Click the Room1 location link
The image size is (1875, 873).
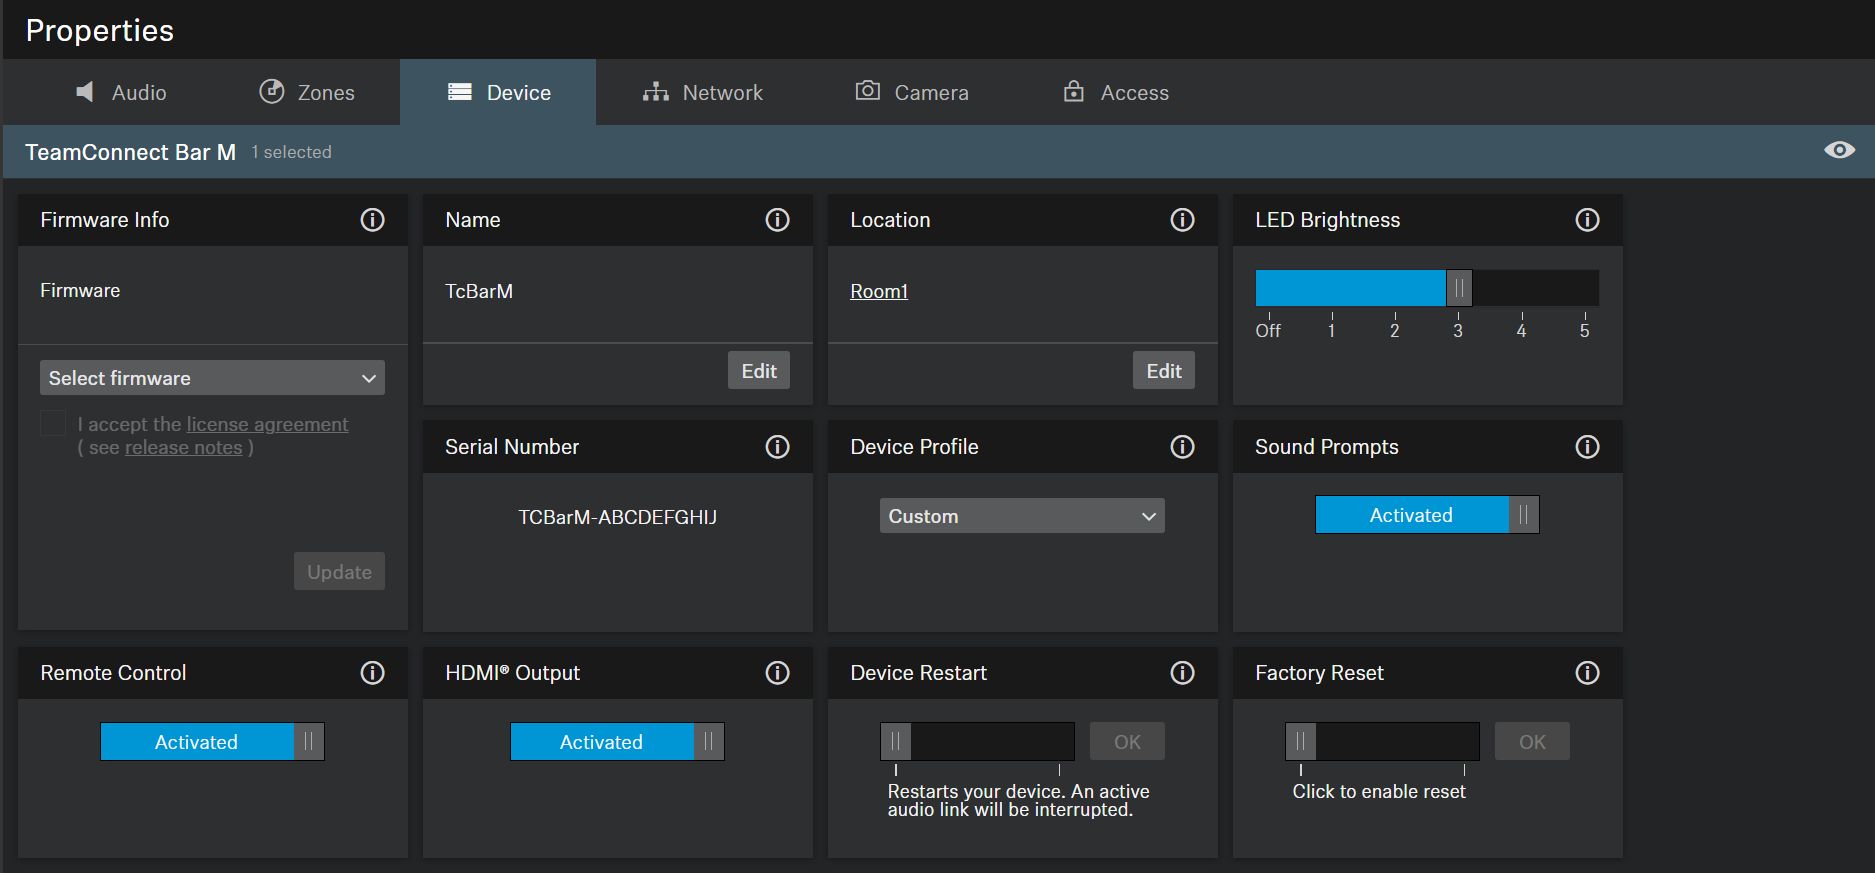pos(879,291)
